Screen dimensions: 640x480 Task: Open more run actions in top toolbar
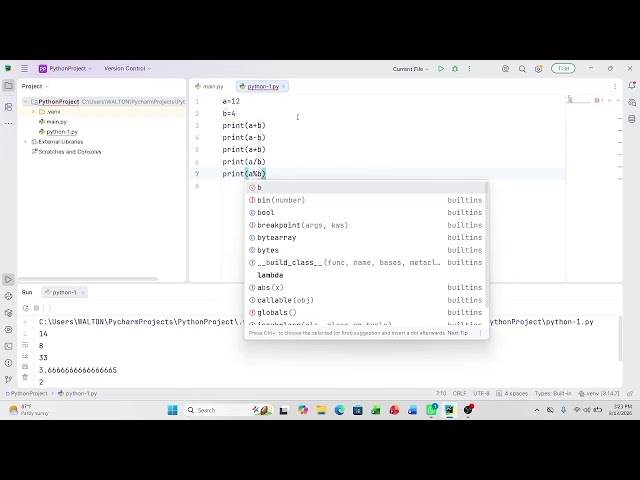469,69
